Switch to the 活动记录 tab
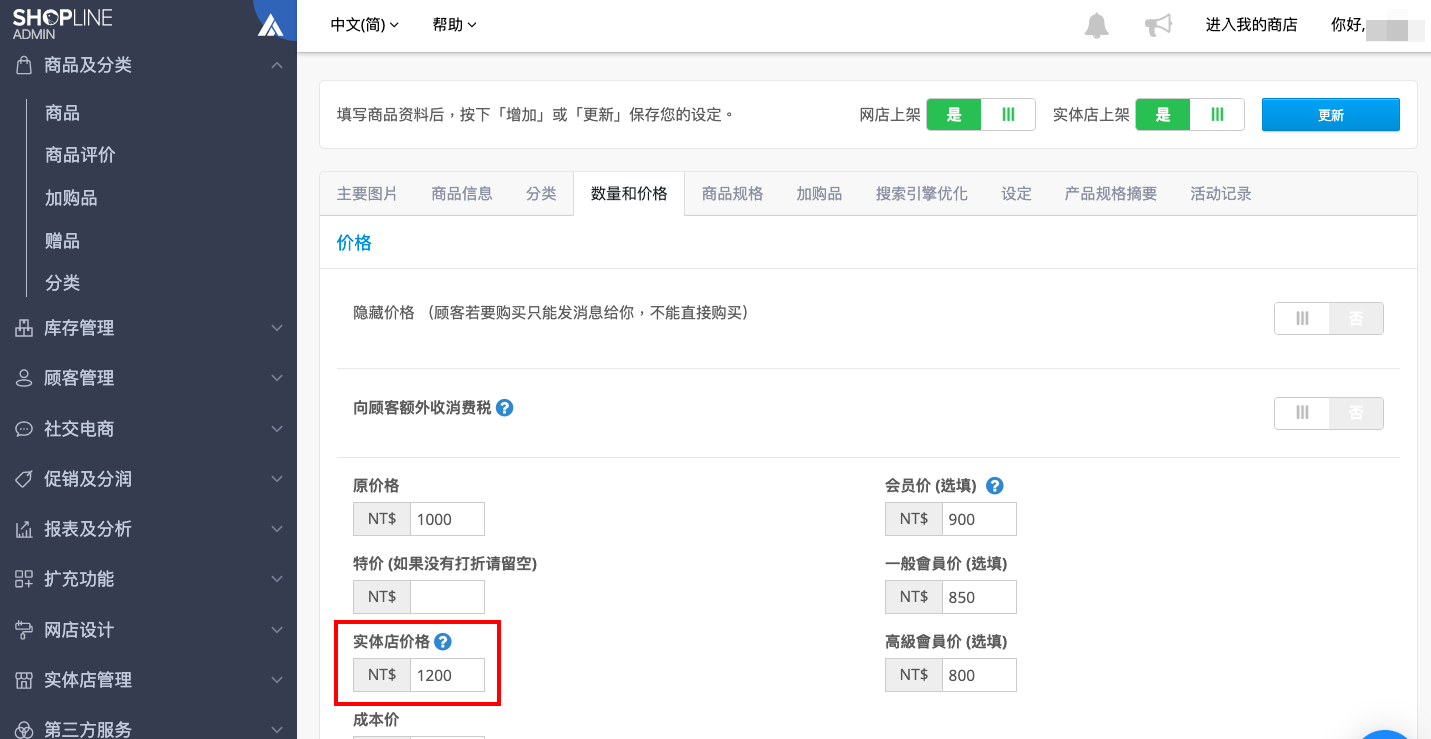This screenshot has width=1431, height=739. [1221, 194]
